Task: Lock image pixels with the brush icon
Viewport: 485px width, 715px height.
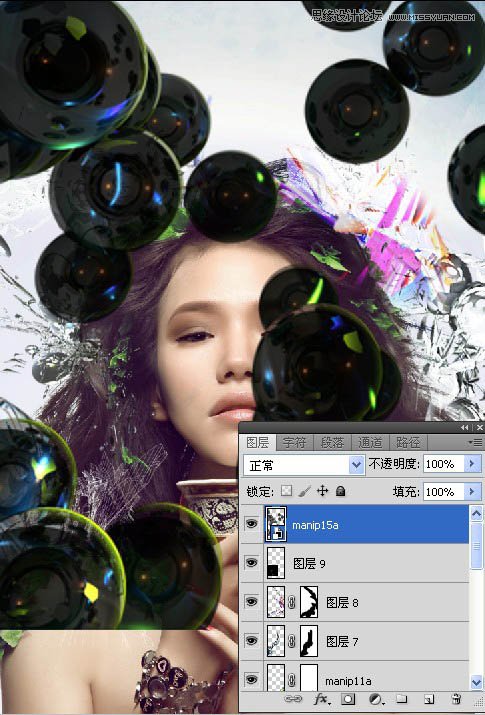Action: (304, 491)
